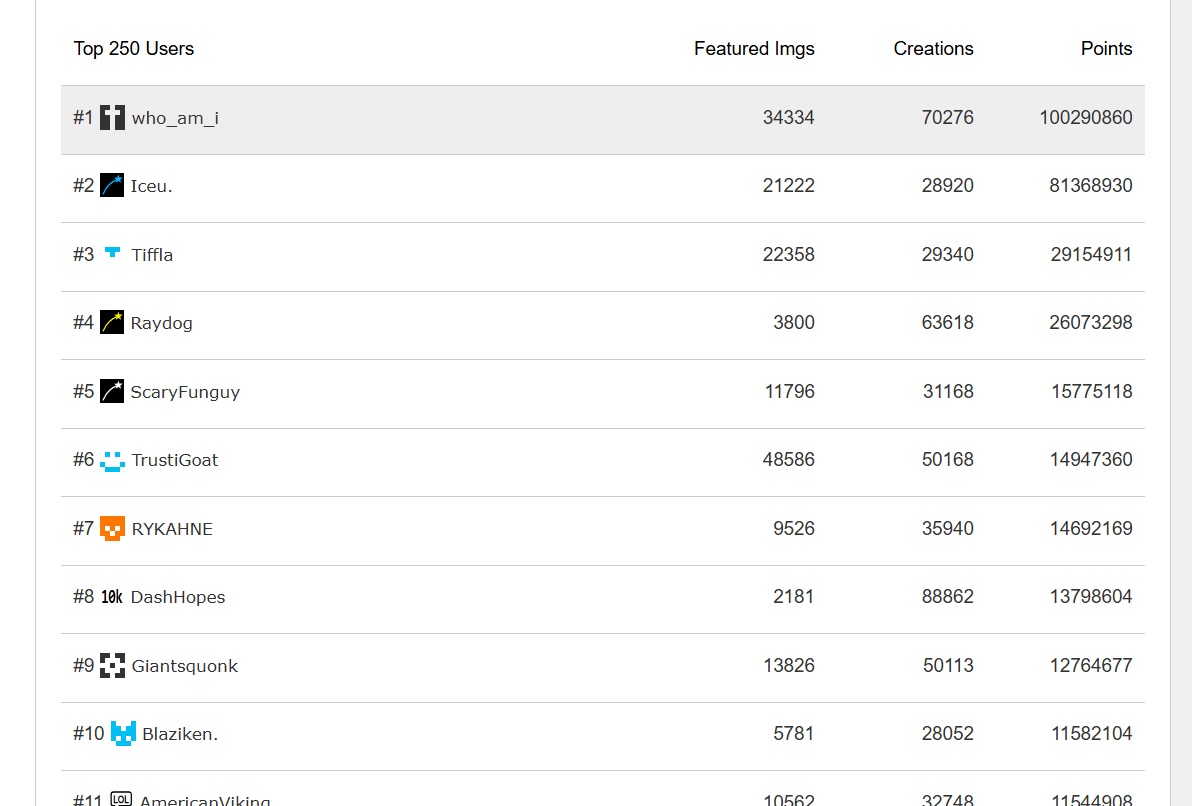Click the who_am_i user avatar icon
This screenshot has width=1192, height=806.
click(x=112, y=118)
